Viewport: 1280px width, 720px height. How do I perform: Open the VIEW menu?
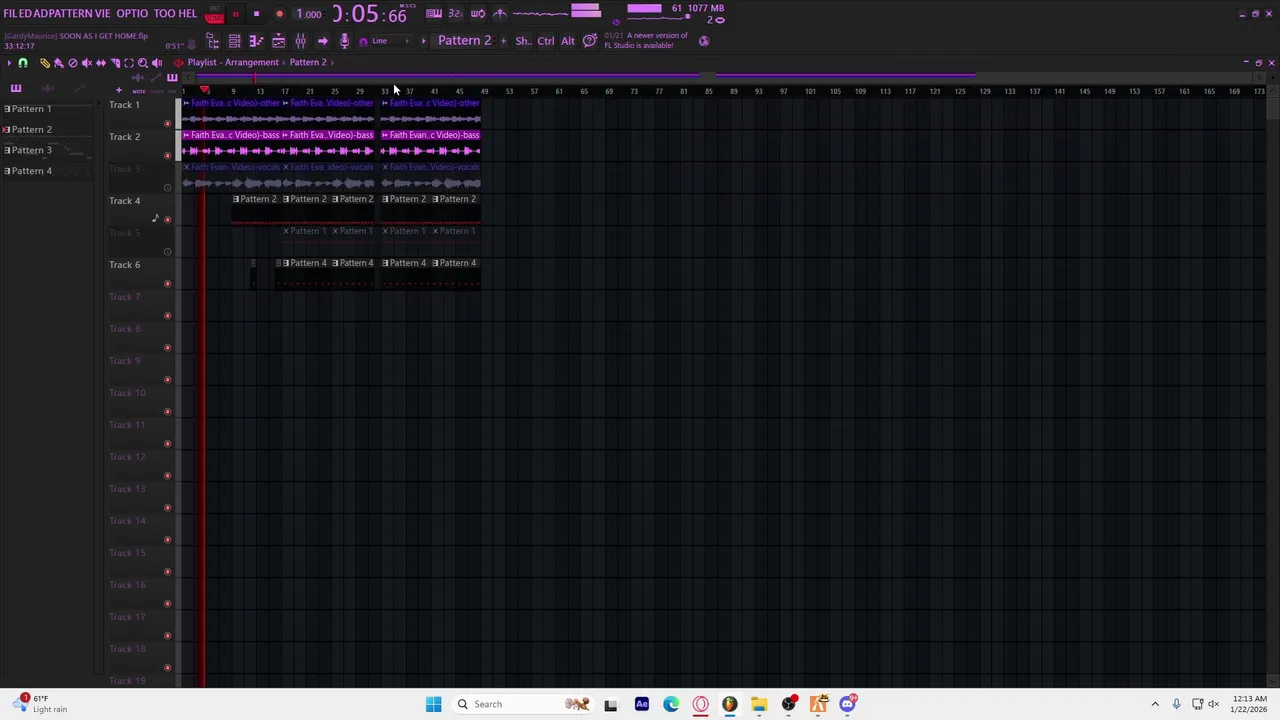click(103, 14)
